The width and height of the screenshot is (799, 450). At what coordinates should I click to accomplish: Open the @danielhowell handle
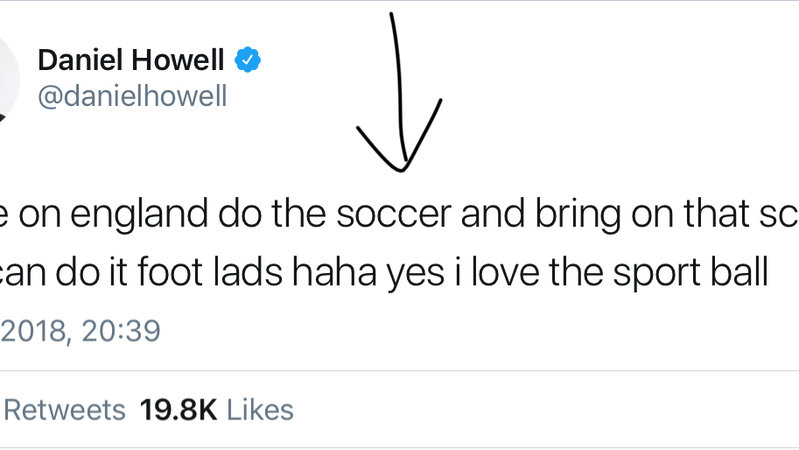click(x=132, y=96)
